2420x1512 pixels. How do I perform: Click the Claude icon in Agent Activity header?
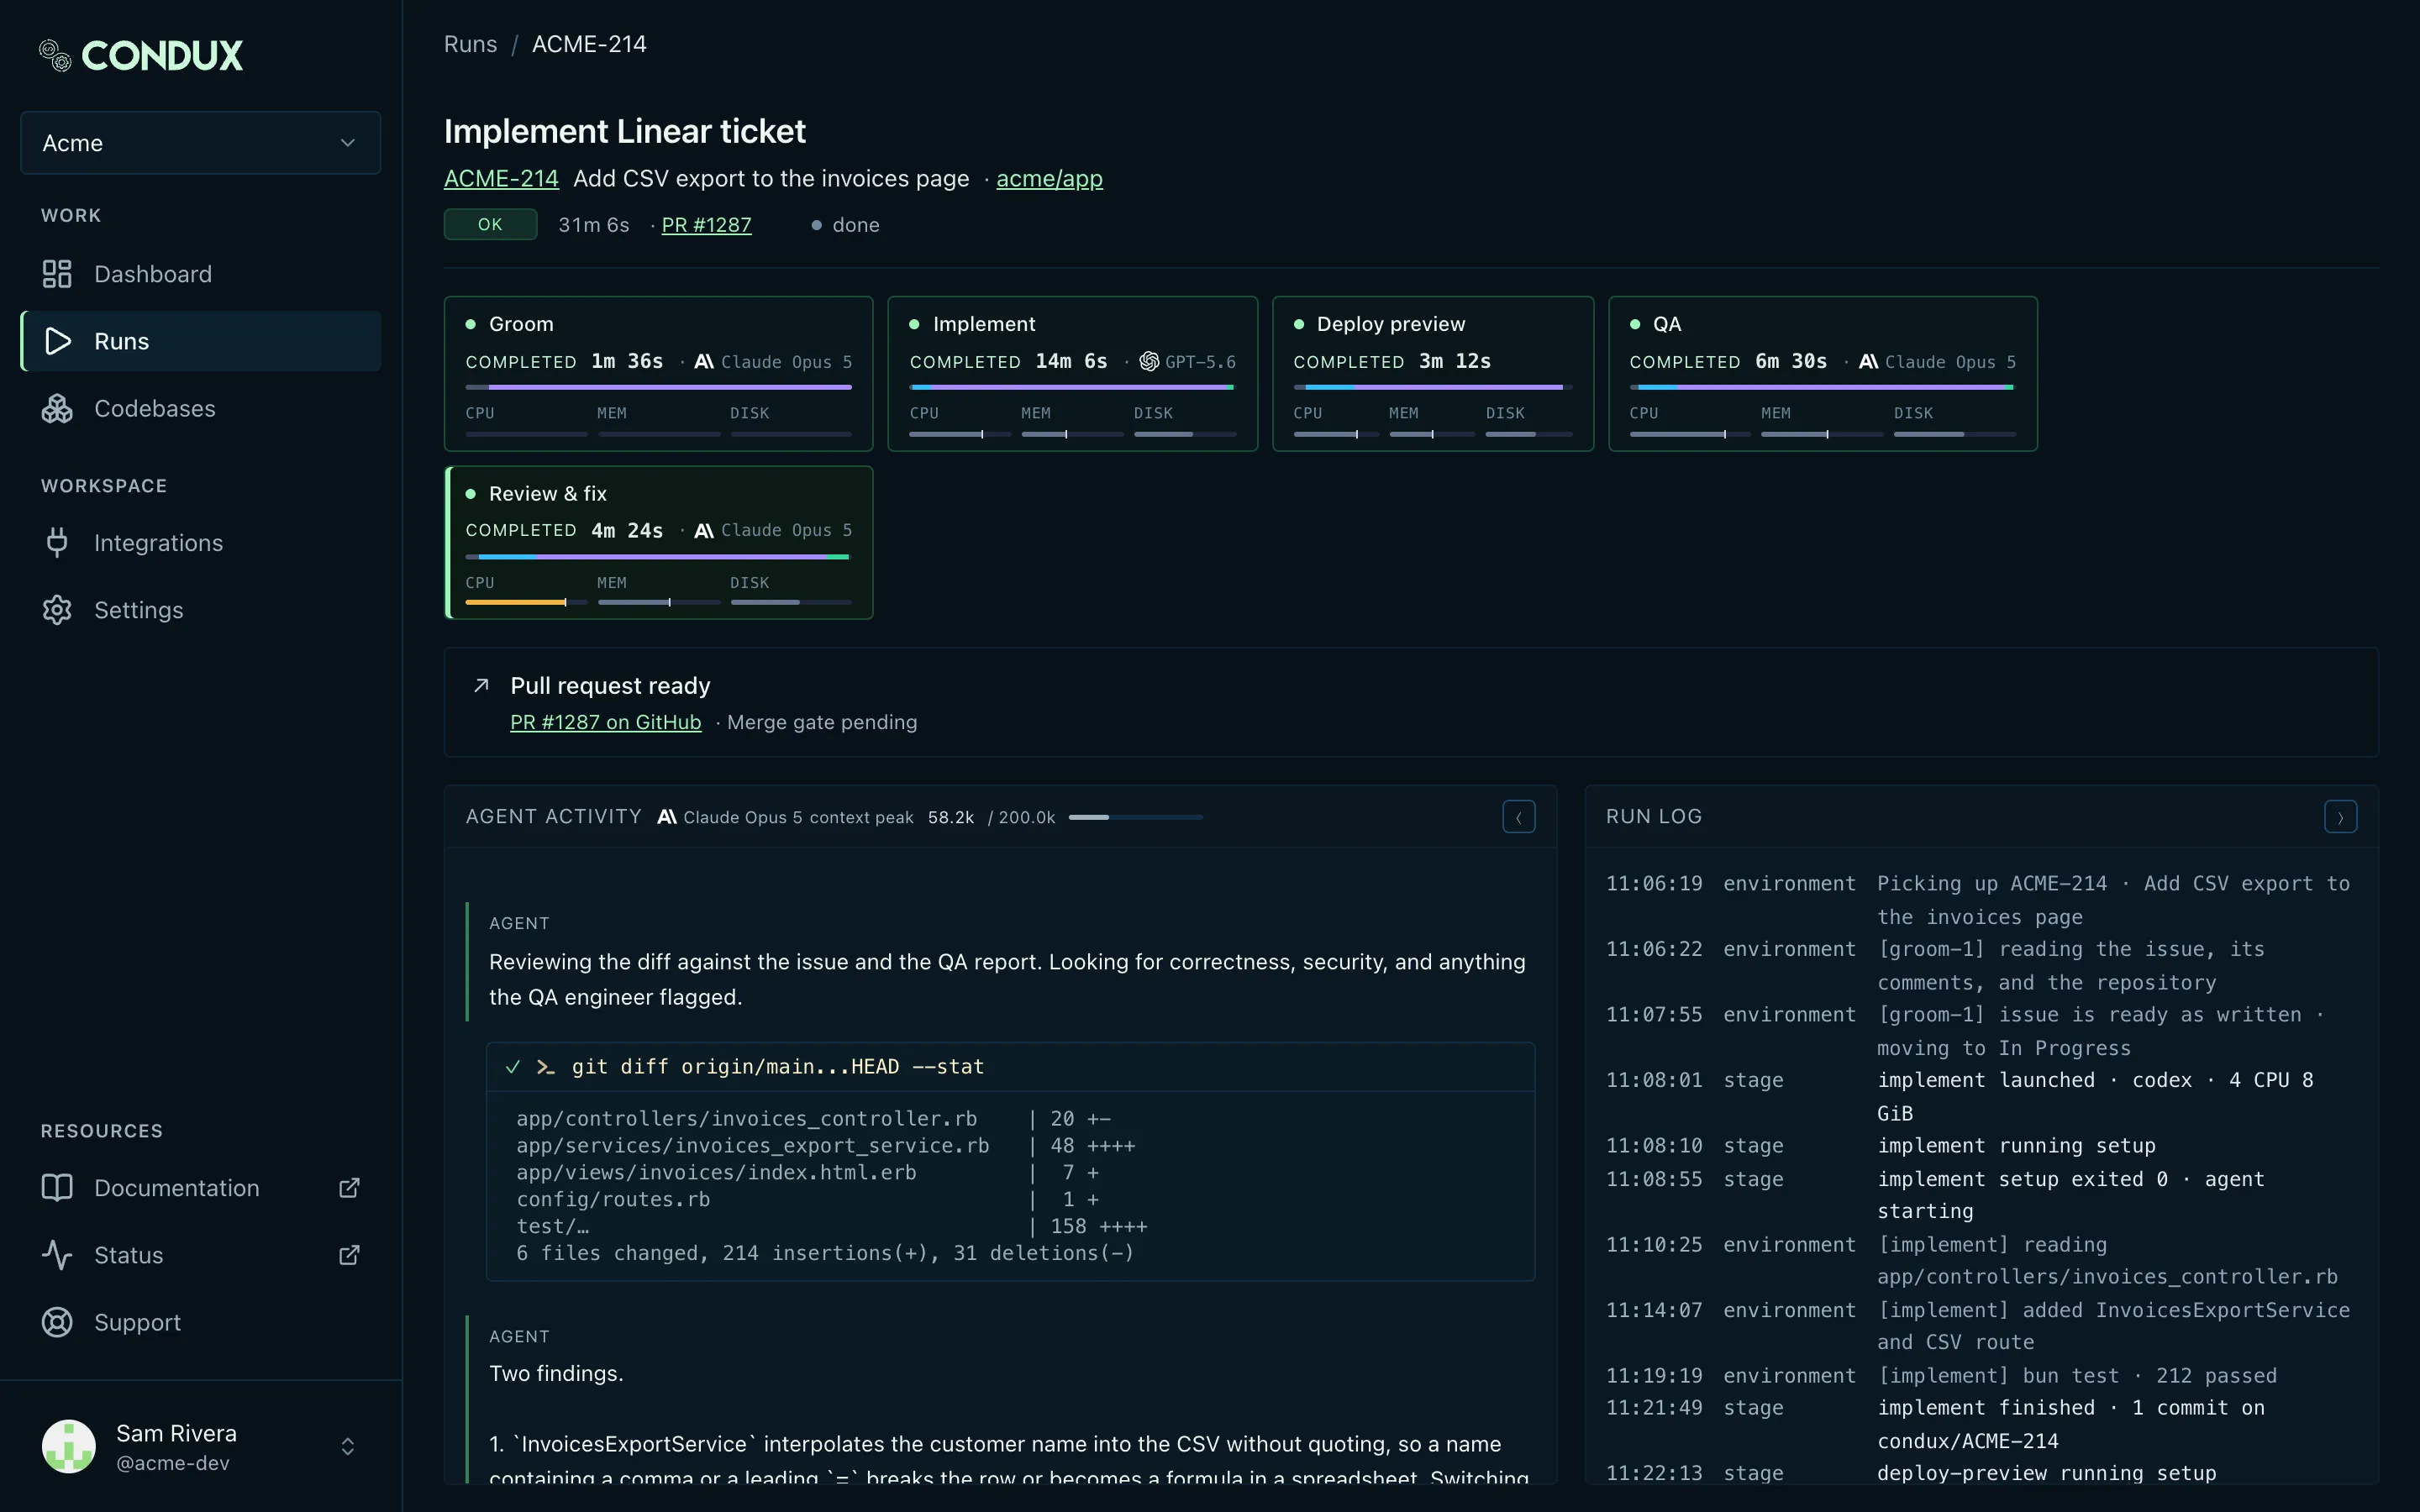(667, 817)
